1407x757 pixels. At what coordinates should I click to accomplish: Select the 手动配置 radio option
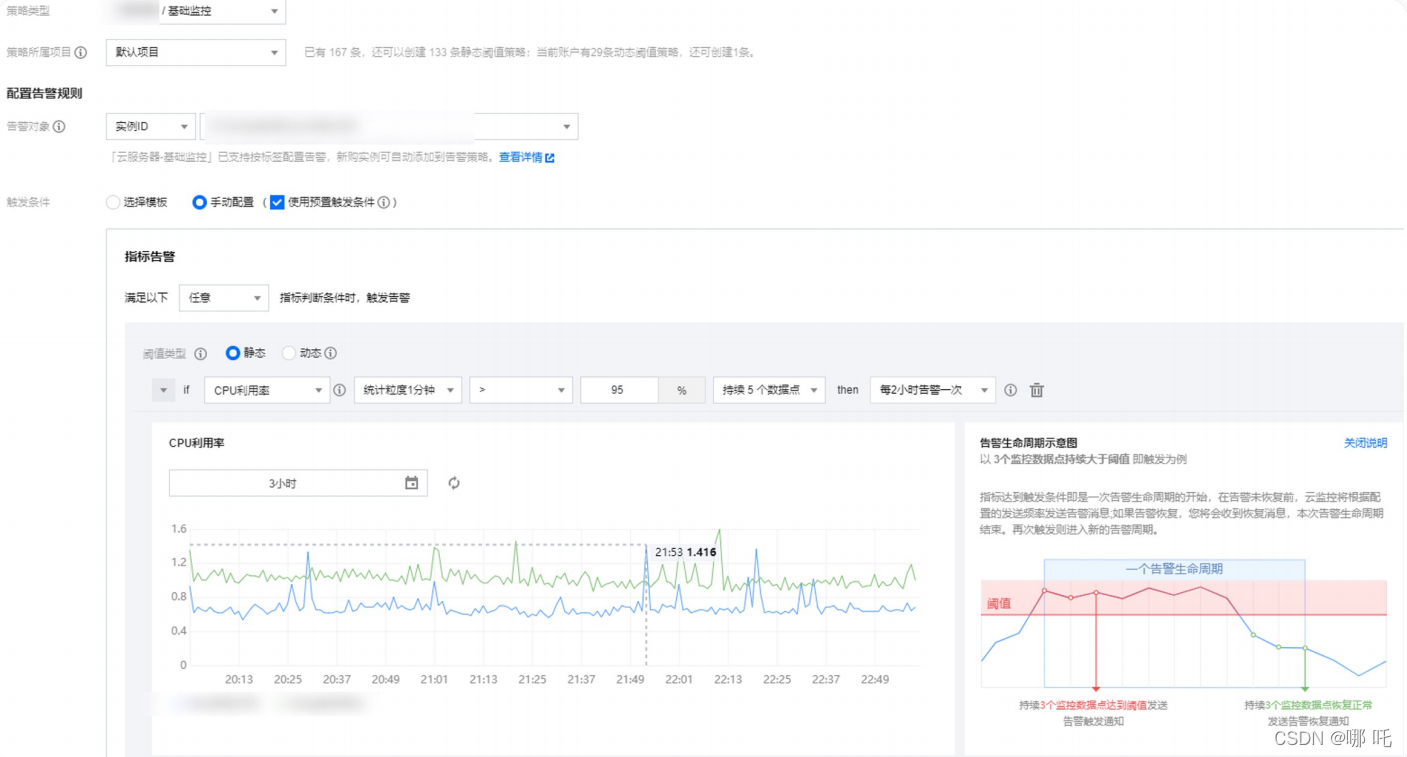click(x=199, y=202)
